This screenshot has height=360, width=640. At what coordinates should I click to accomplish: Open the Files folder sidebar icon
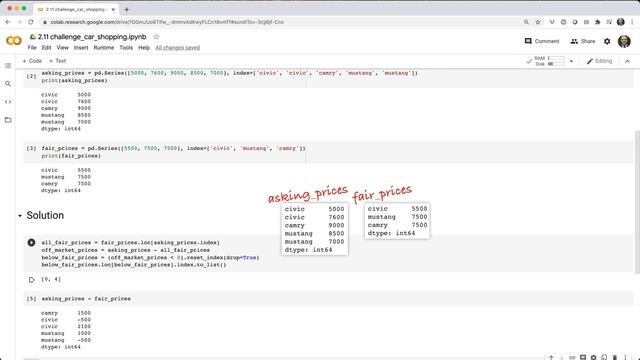pyautogui.click(x=8, y=120)
